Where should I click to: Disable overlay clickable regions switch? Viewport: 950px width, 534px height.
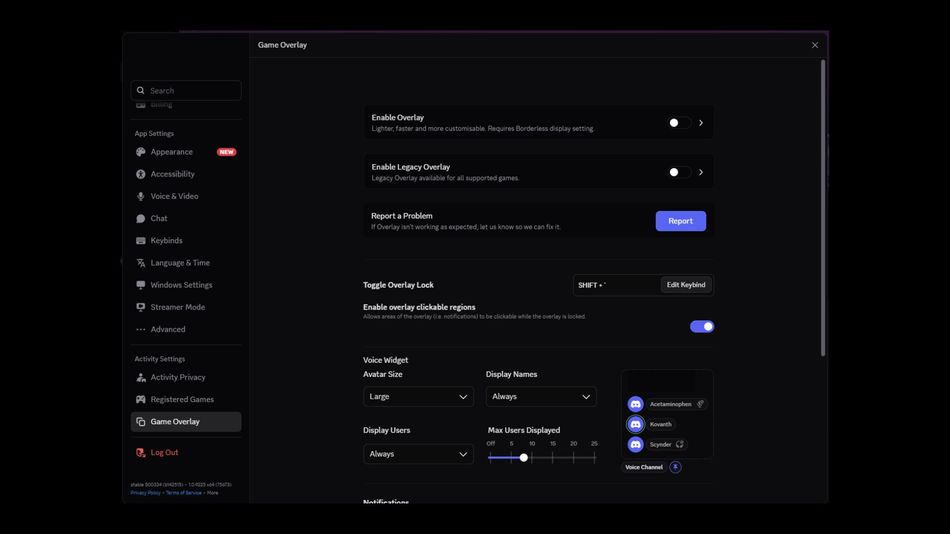[702, 327]
